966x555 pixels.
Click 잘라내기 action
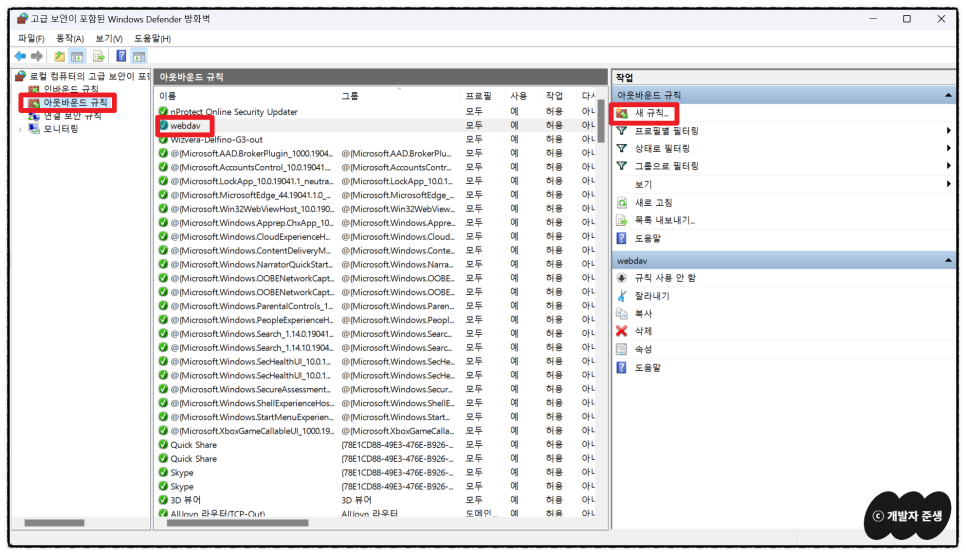coord(652,296)
